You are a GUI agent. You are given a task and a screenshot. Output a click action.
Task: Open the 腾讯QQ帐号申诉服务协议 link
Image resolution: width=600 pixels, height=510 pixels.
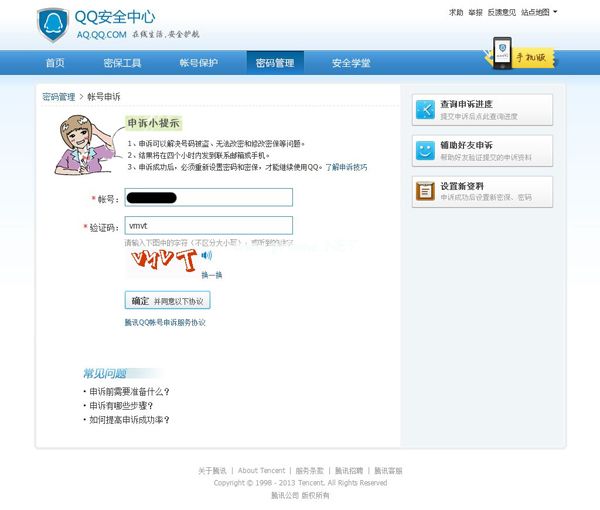point(165,322)
